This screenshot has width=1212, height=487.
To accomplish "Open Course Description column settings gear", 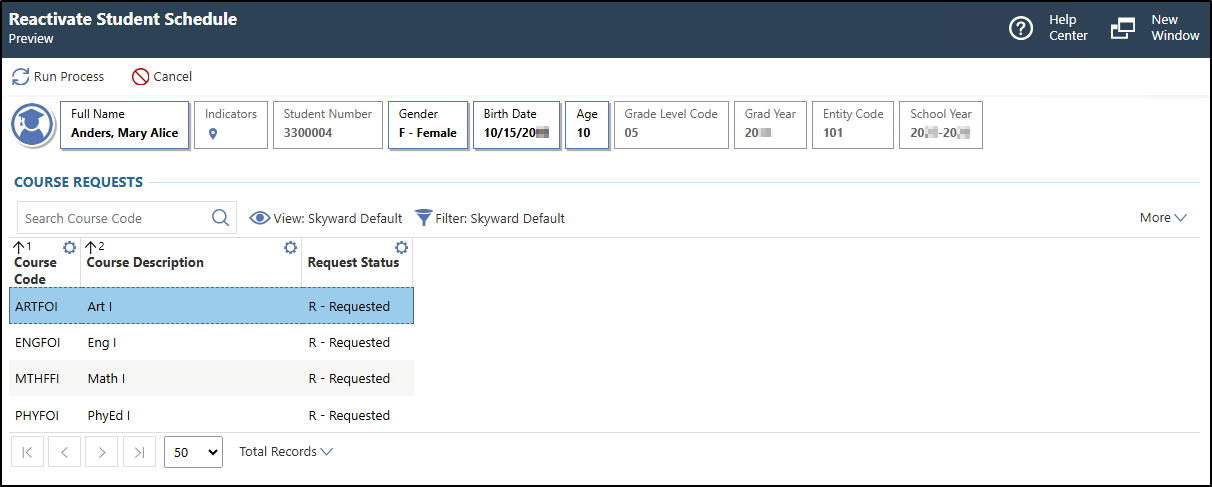I will coord(290,248).
